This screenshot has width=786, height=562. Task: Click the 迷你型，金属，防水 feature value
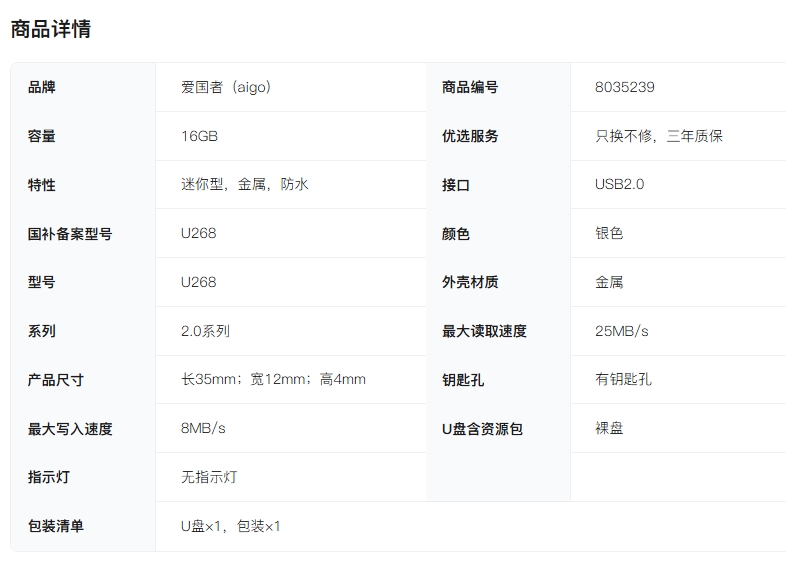pos(244,184)
